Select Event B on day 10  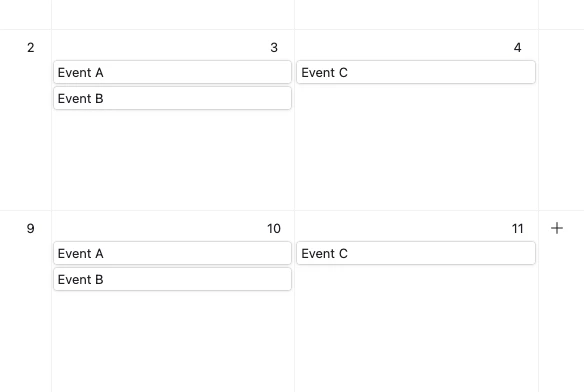(172, 279)
